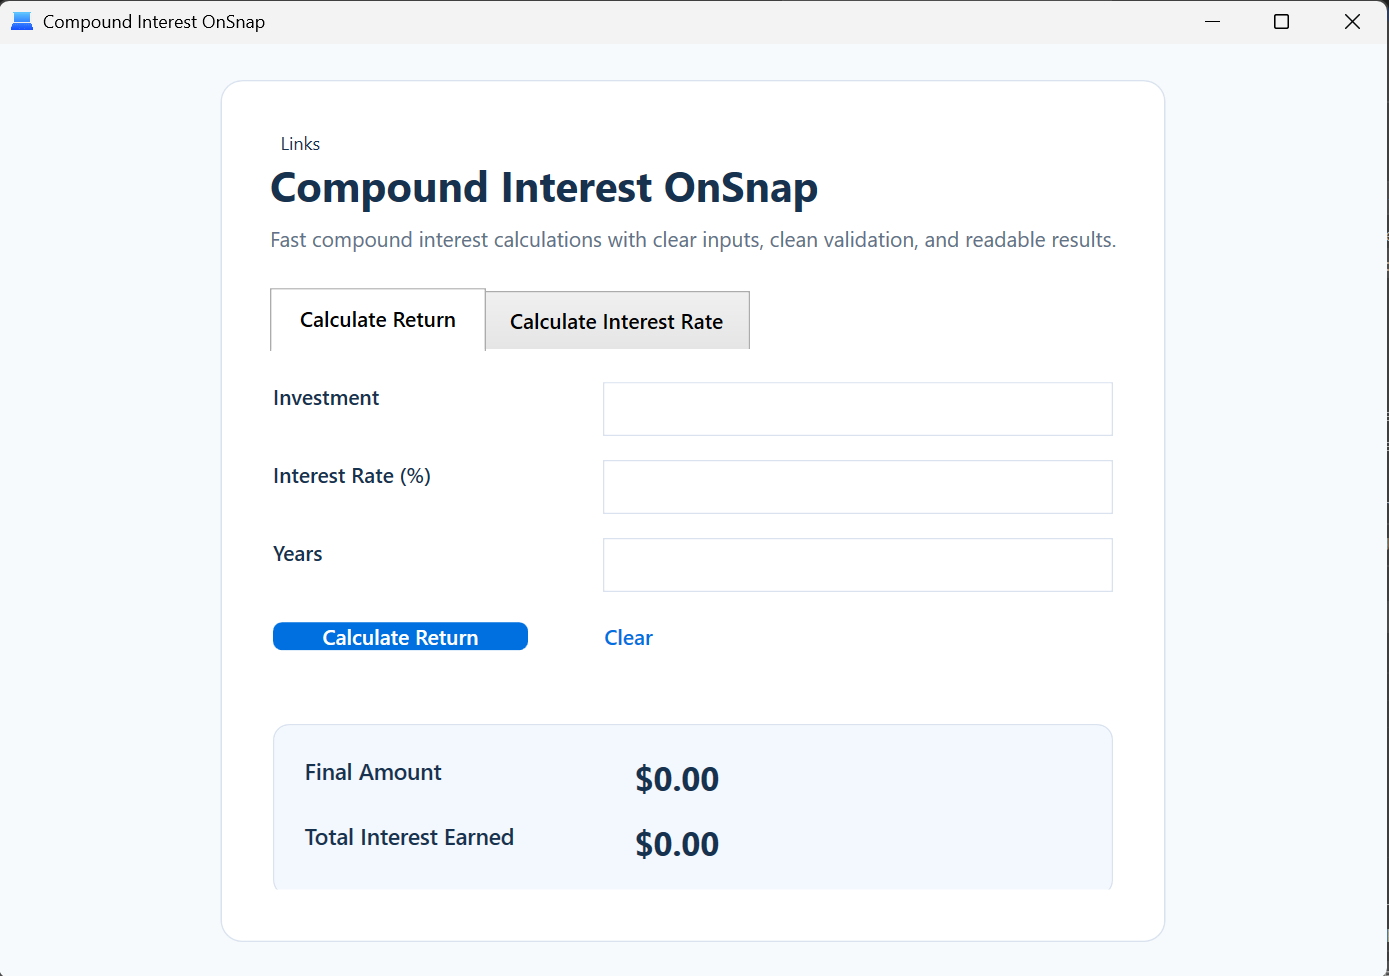Click the Clear link
The image size is (1389, 976).
[x=628, y=638]
